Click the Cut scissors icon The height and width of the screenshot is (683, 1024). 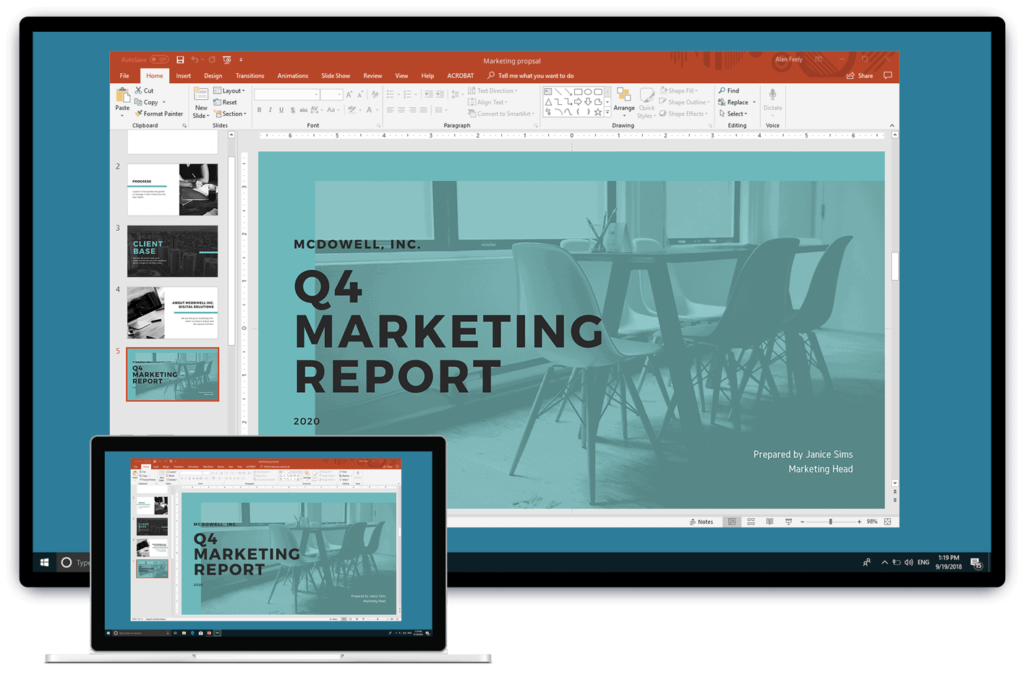point(138,90)
